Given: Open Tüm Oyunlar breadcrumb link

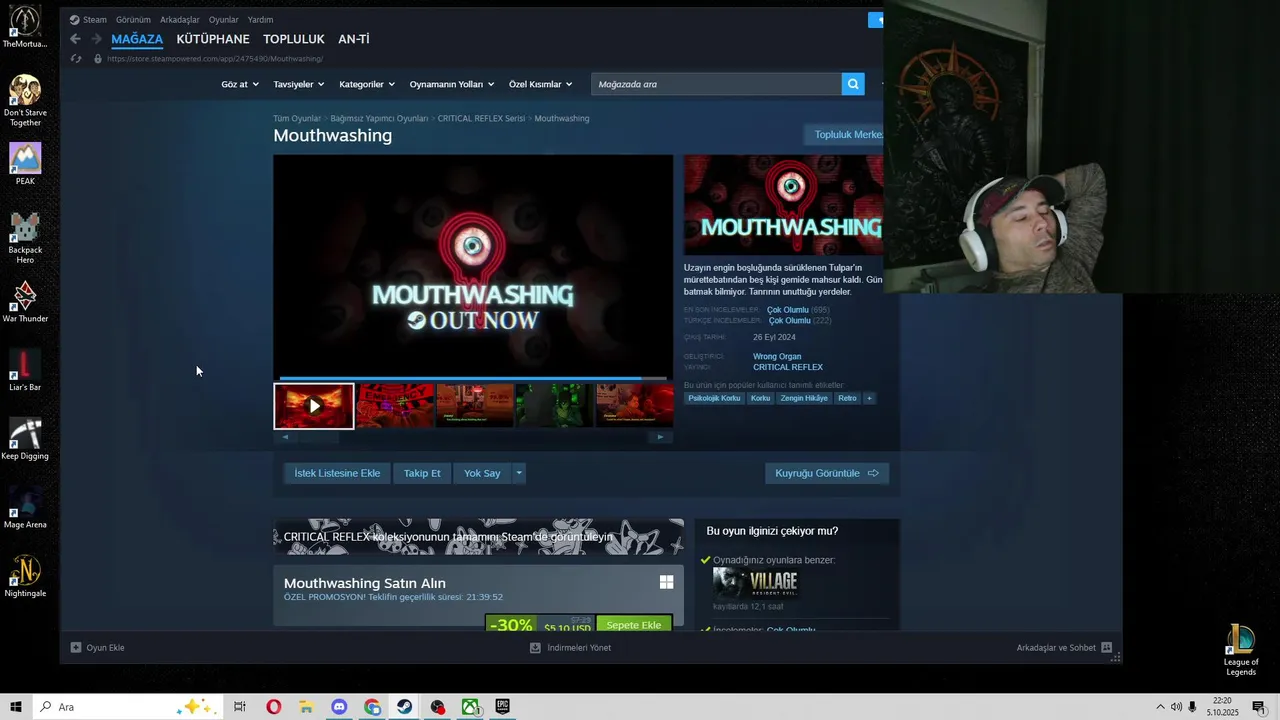Looking at the screenshot, I should coord(297,118).
